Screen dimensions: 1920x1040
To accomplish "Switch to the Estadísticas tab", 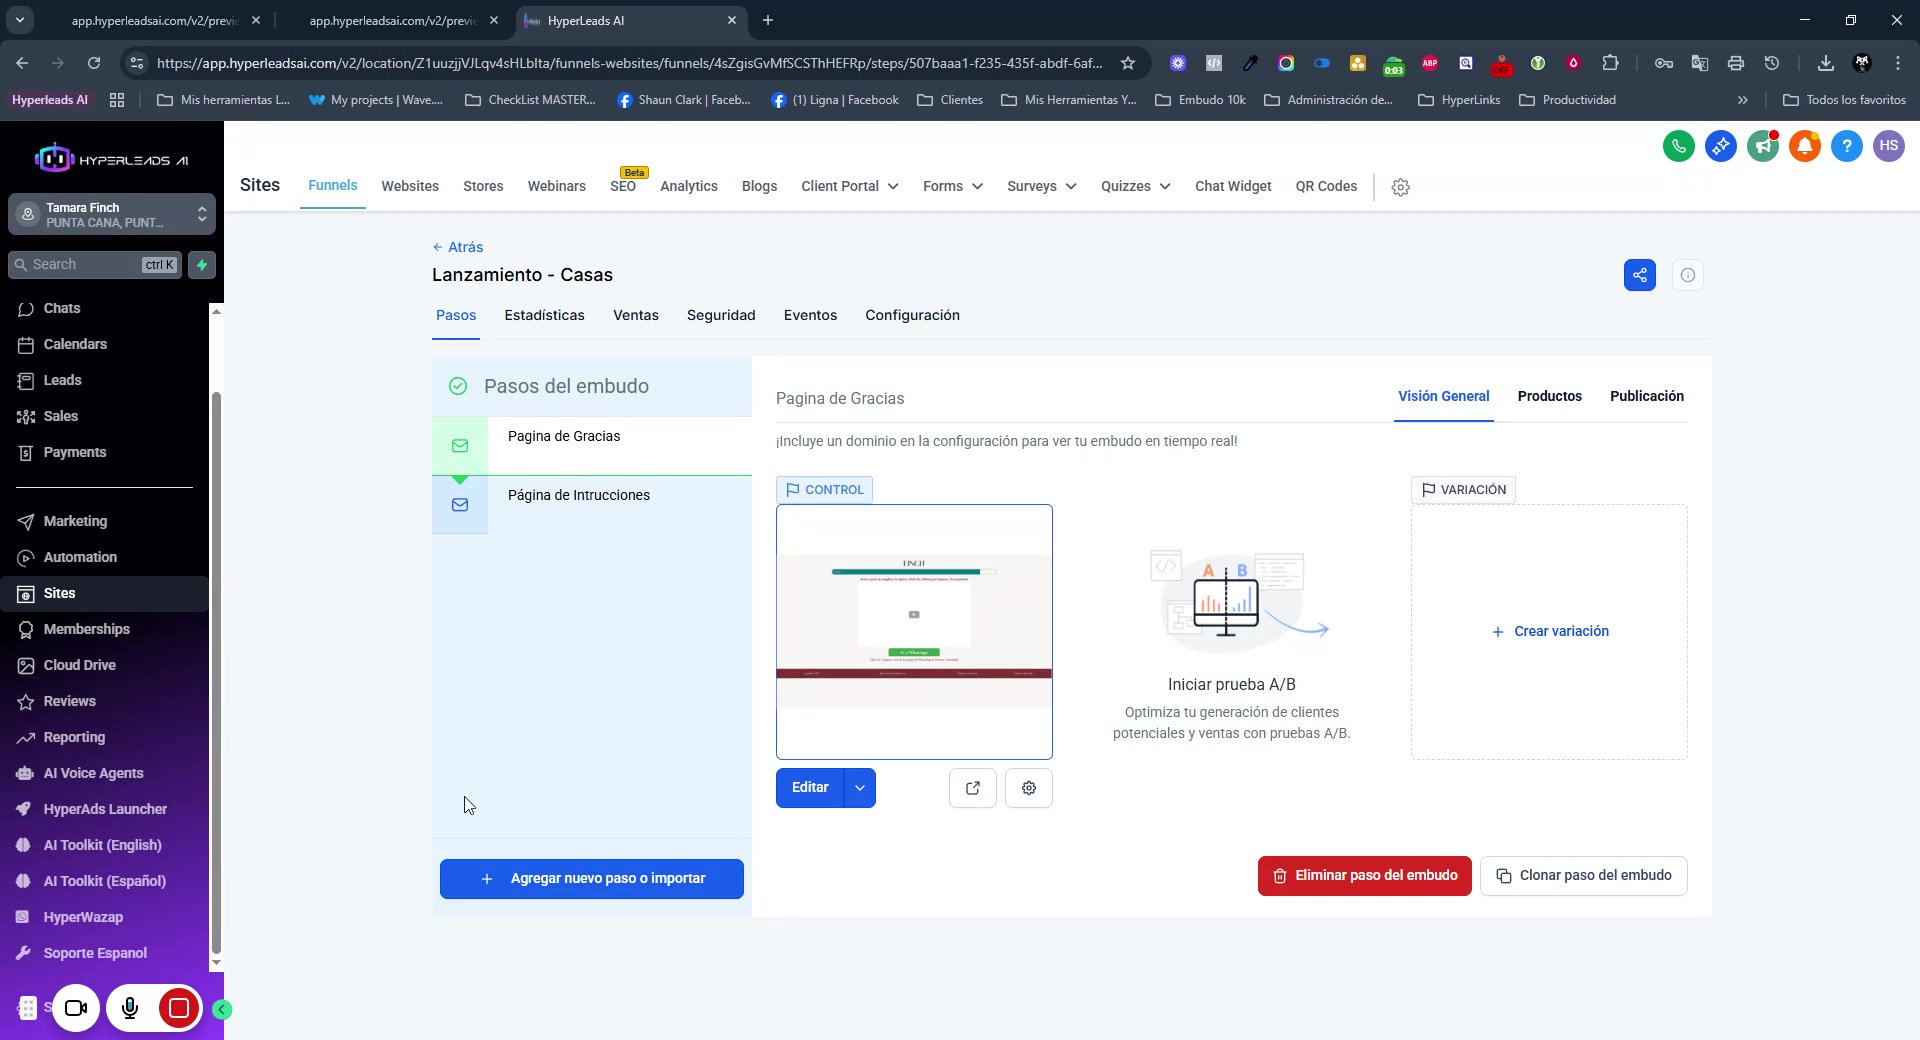I will tap(544, 315).
